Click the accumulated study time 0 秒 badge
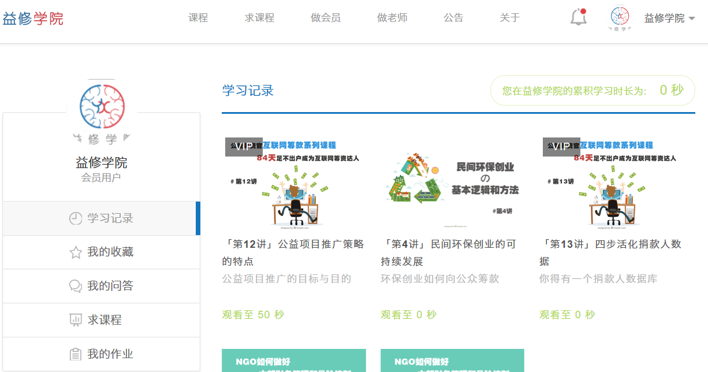This screenshot has height=372, width=708. 592,90
